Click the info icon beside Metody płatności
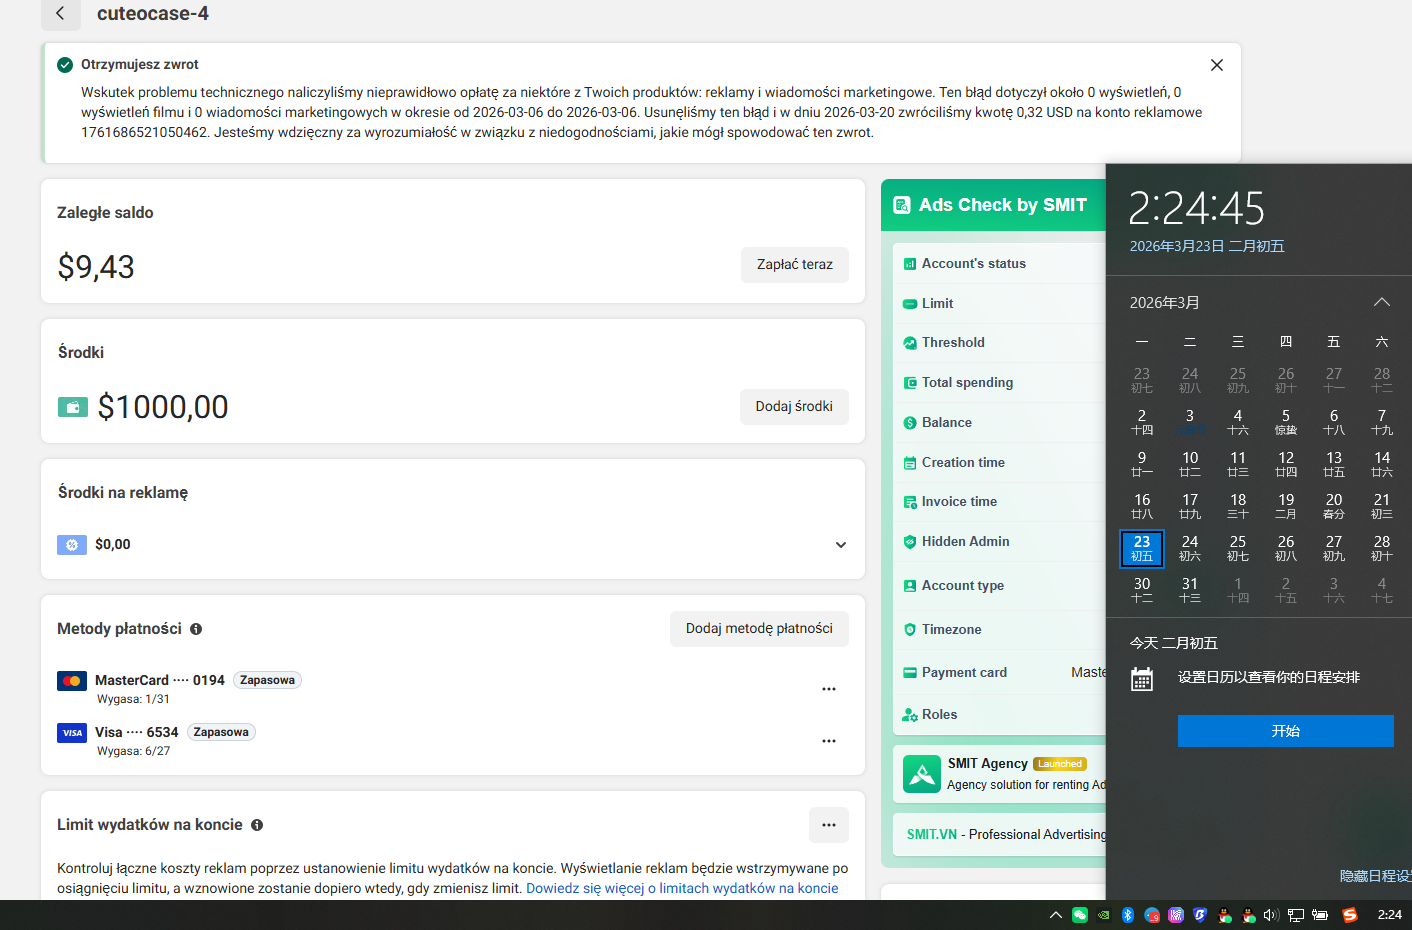 point(196,629)
